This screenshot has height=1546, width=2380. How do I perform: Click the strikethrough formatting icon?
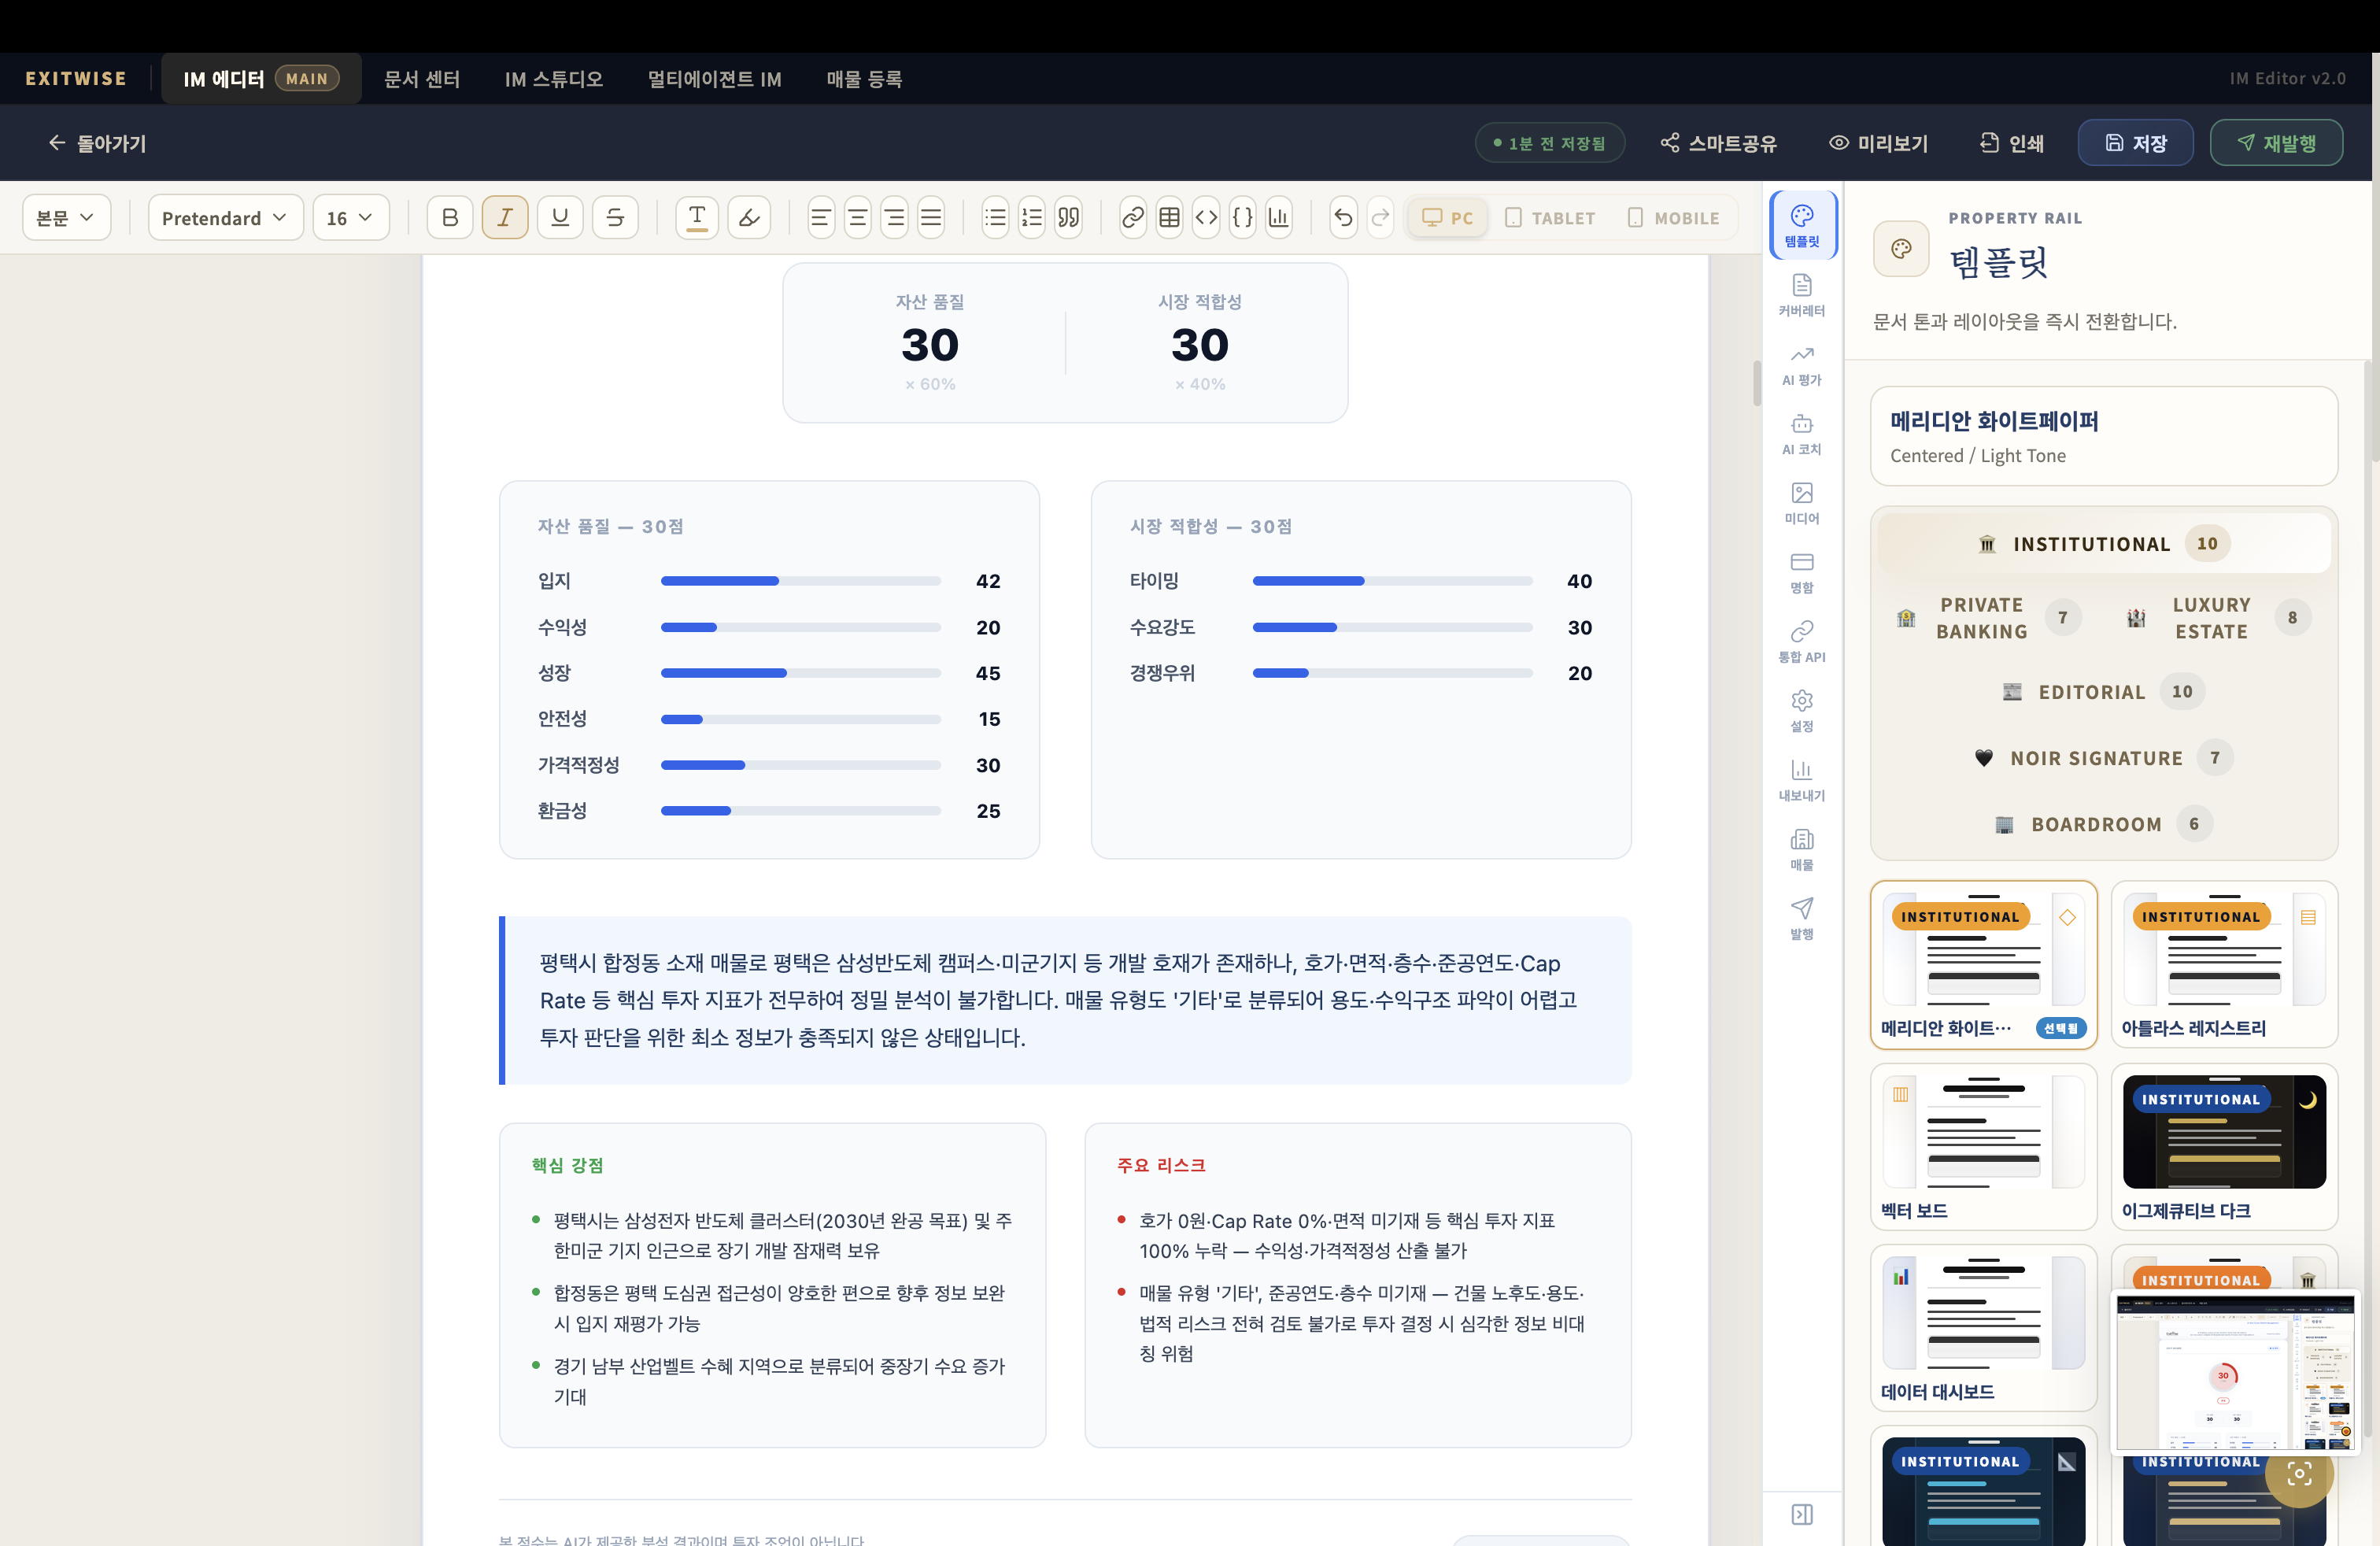[615, 217]
